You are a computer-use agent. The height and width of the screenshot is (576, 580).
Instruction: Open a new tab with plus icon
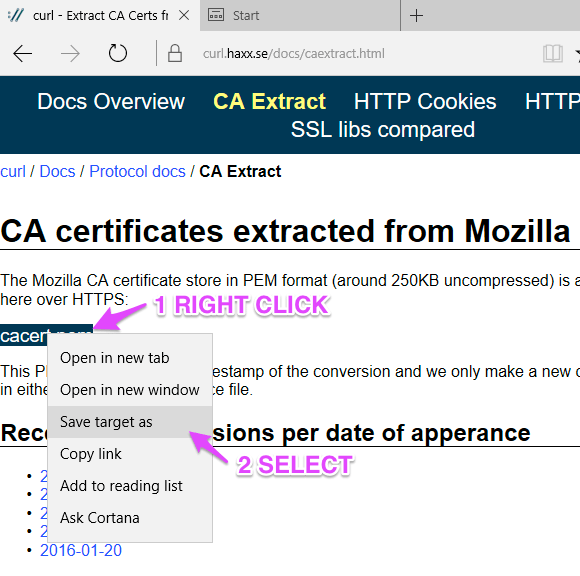[x=416, y=16]
